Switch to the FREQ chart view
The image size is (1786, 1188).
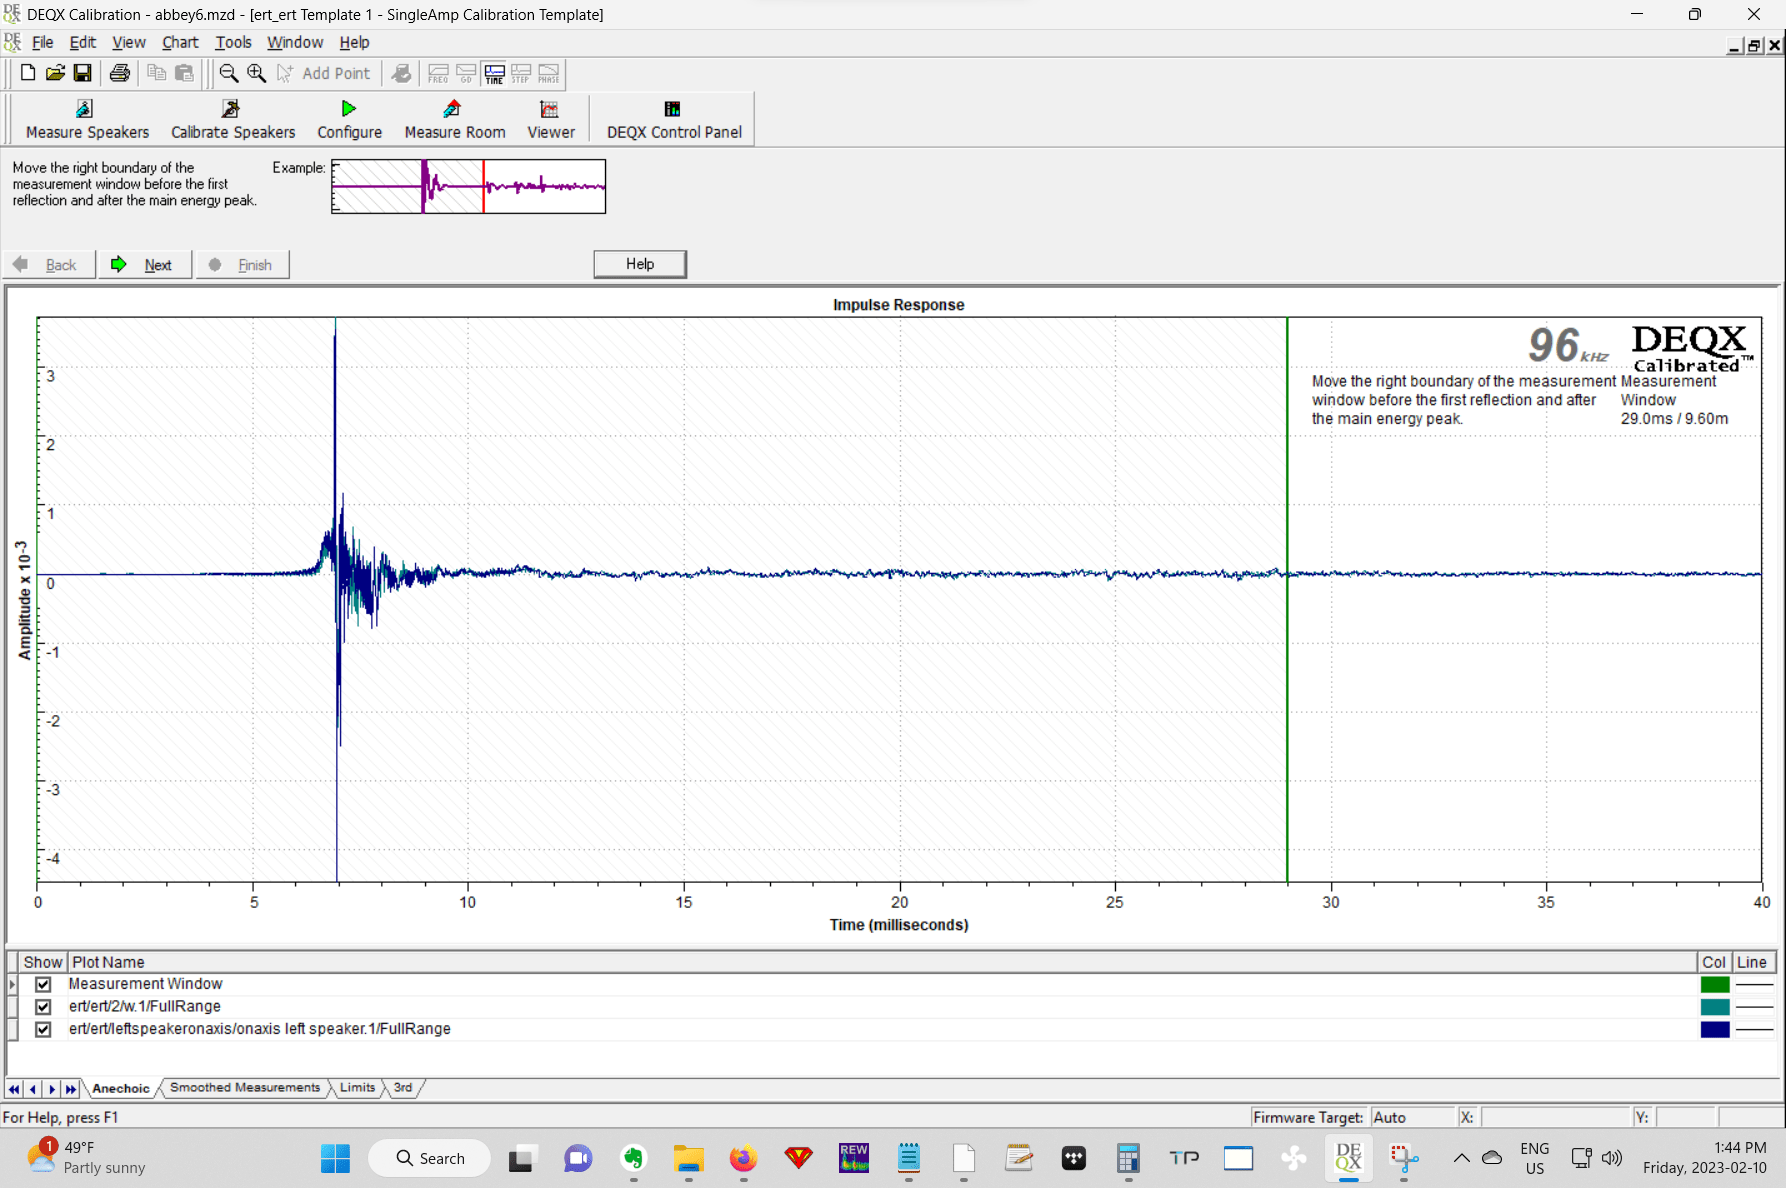click(x=438, y=74)
